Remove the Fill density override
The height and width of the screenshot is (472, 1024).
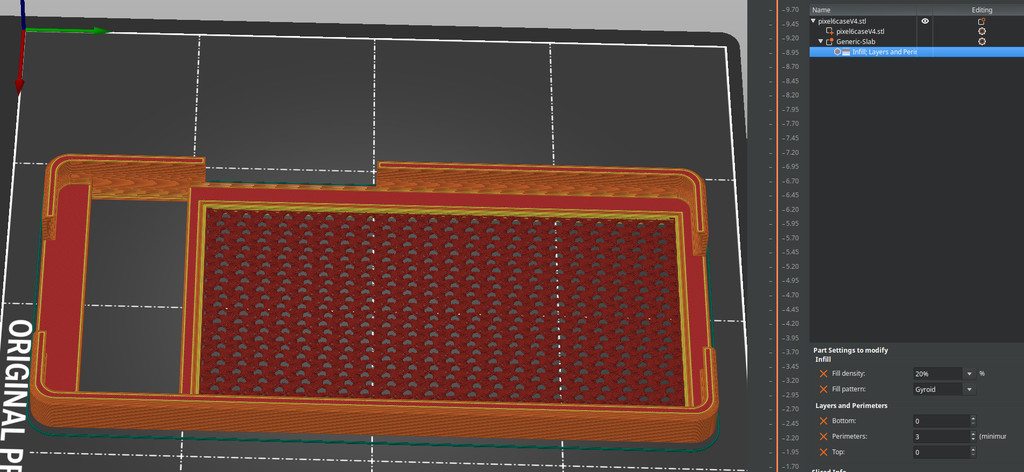[x=823, y=373]
